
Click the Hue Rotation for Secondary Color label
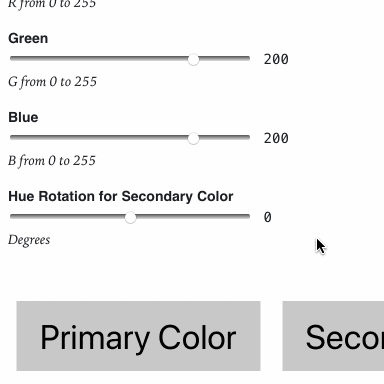click(x=121, y=196)
